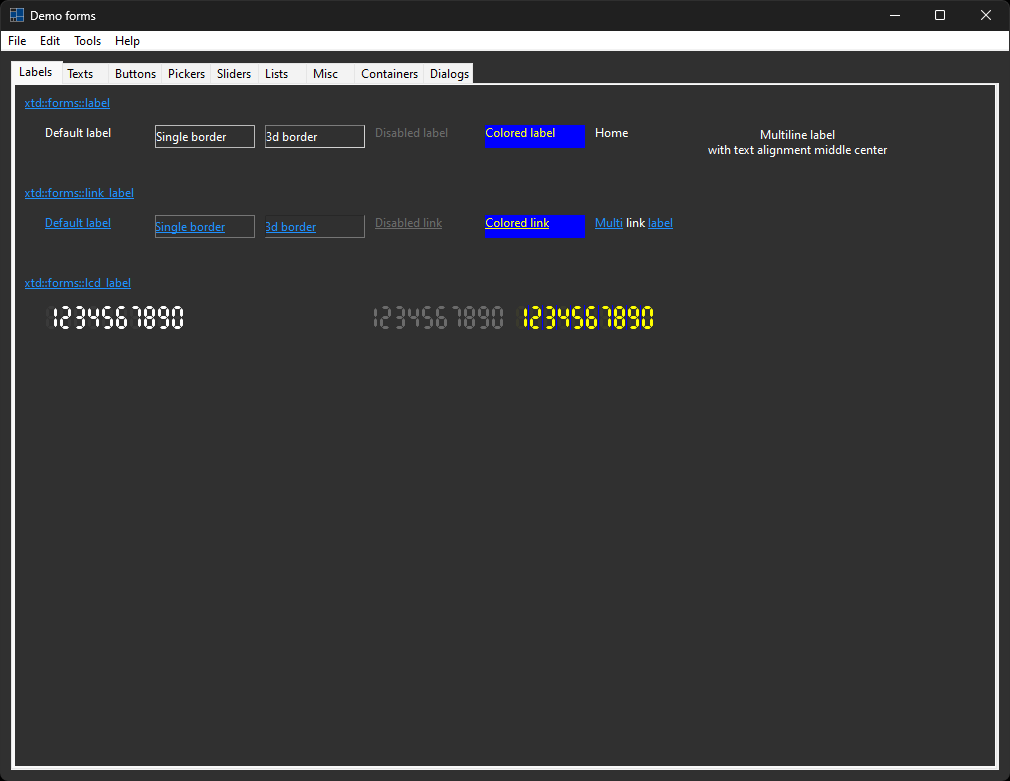Click the Default label hyperlink
Viewport: 1010px width, 781px height.
pos(78,223)
